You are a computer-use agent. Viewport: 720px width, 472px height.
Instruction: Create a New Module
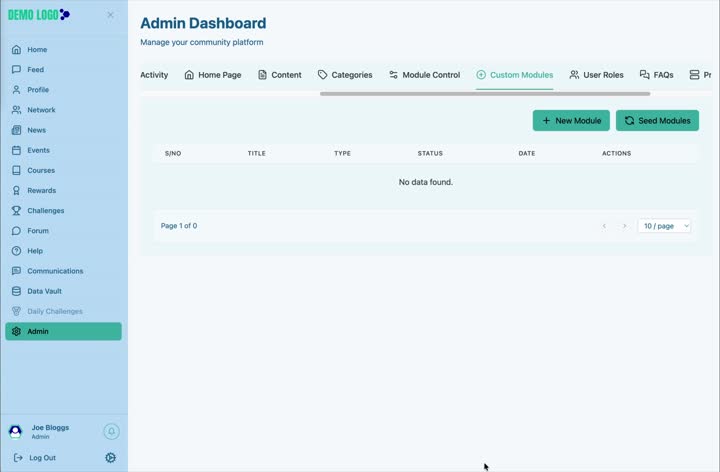[x=571, y=121]
